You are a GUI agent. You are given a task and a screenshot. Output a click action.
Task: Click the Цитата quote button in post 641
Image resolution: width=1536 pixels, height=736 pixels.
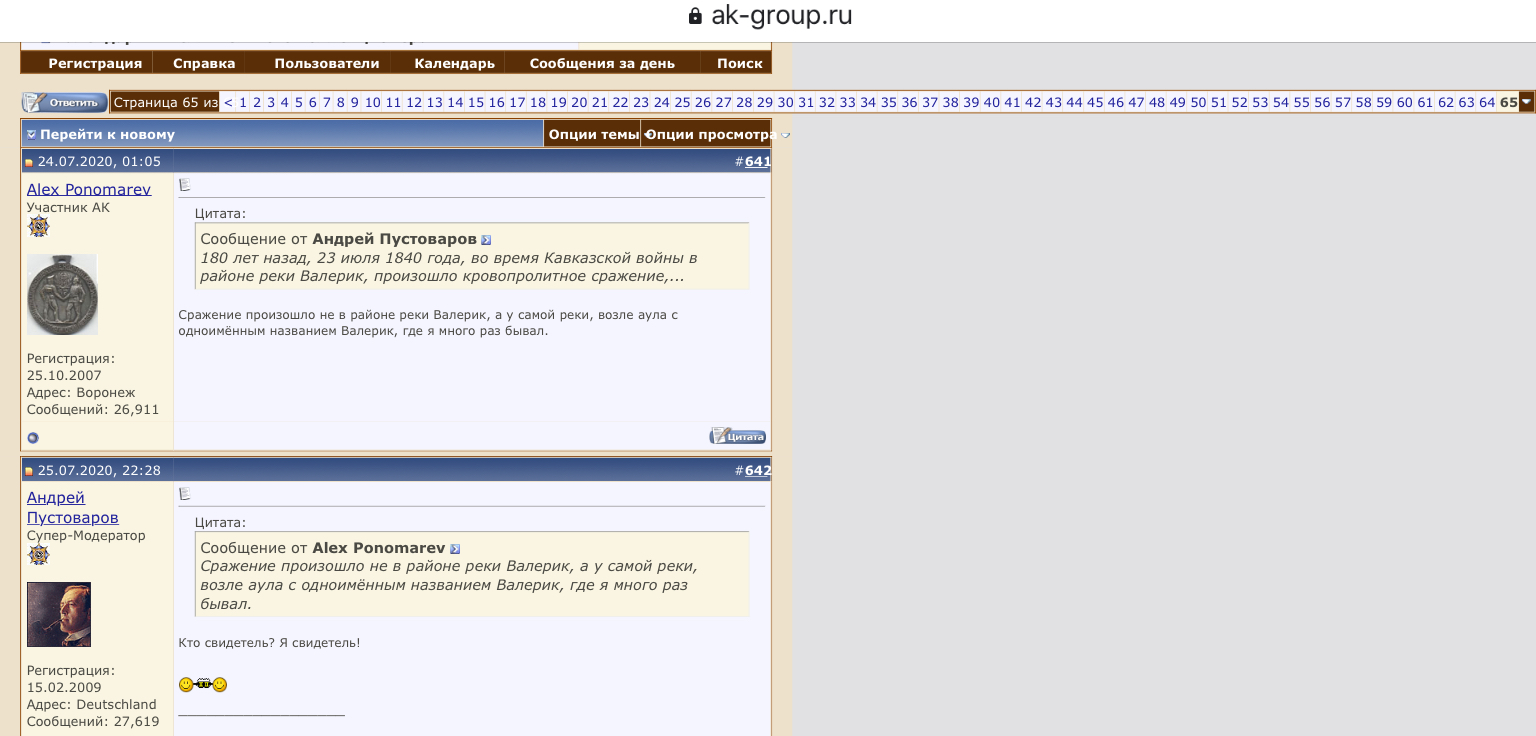click(x=737, y=436)
